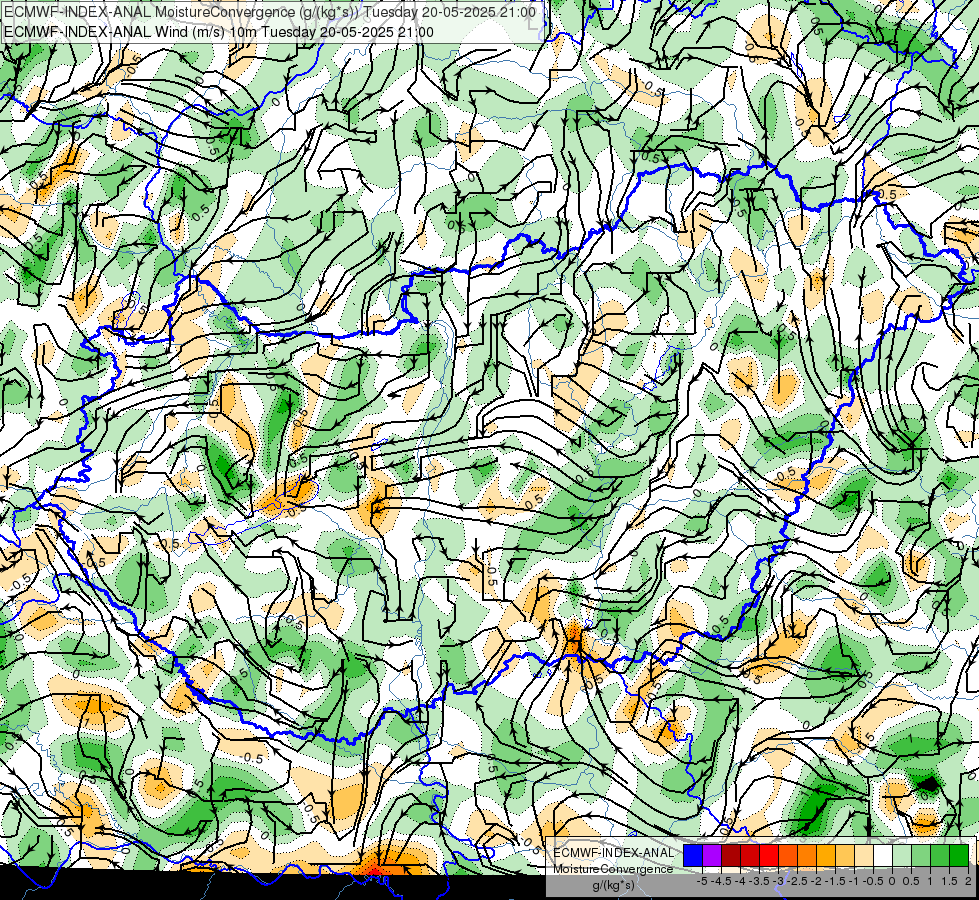
Task: Select the white legend swatch
Action: (883, 855)
